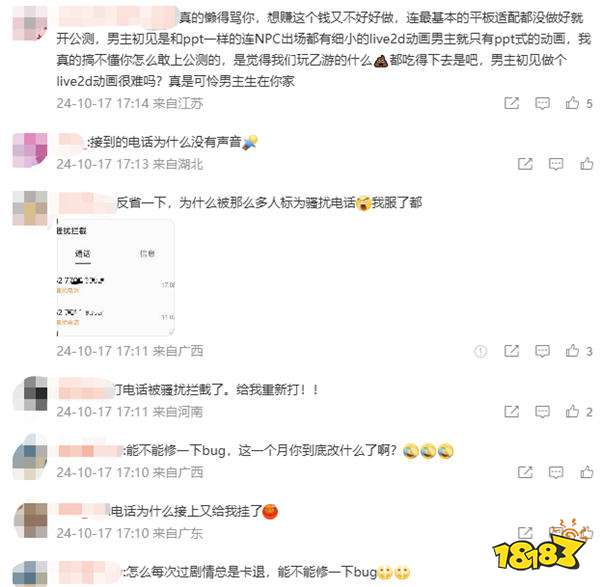The height and width of the screenshot is (587, 600).
Task: Share the Hubei 17:13 comment
Action: (525, 164)
